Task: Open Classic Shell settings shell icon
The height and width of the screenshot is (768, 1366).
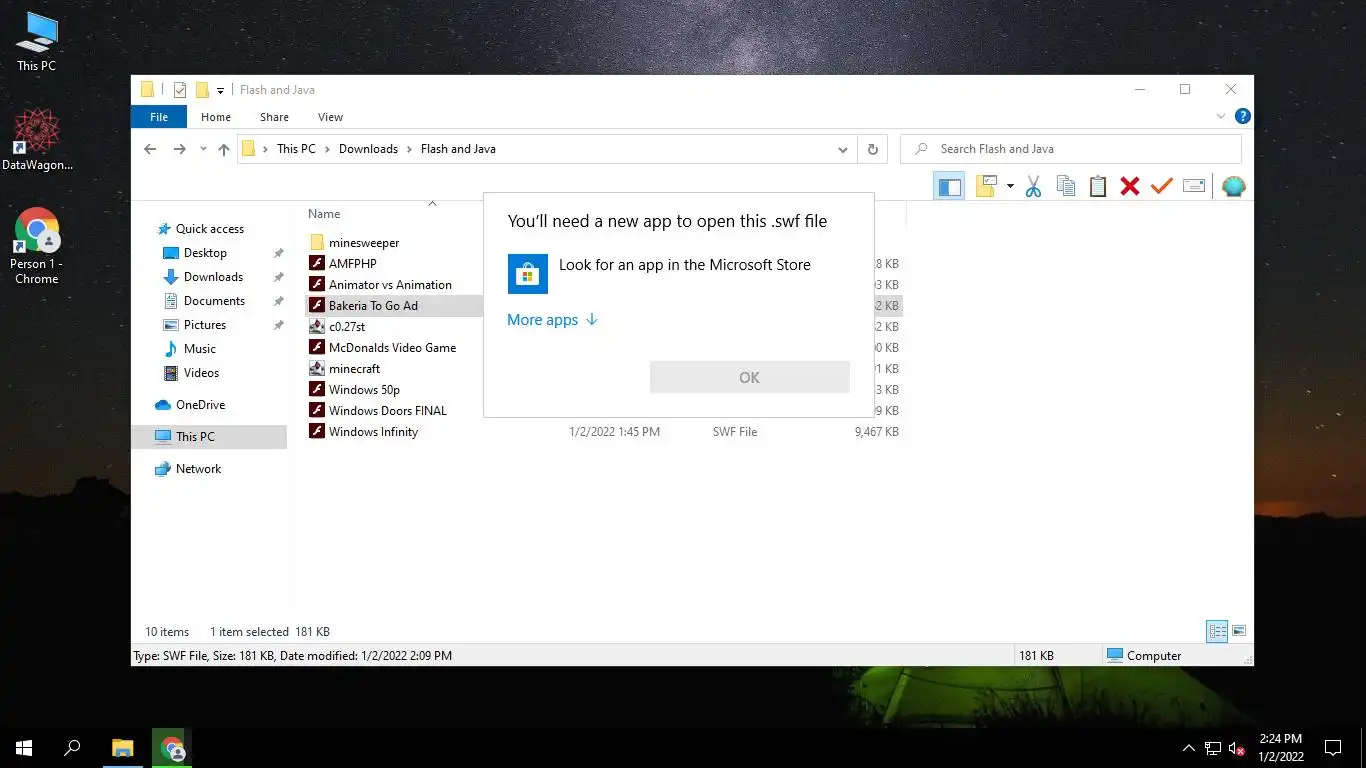Action: 1234,186
